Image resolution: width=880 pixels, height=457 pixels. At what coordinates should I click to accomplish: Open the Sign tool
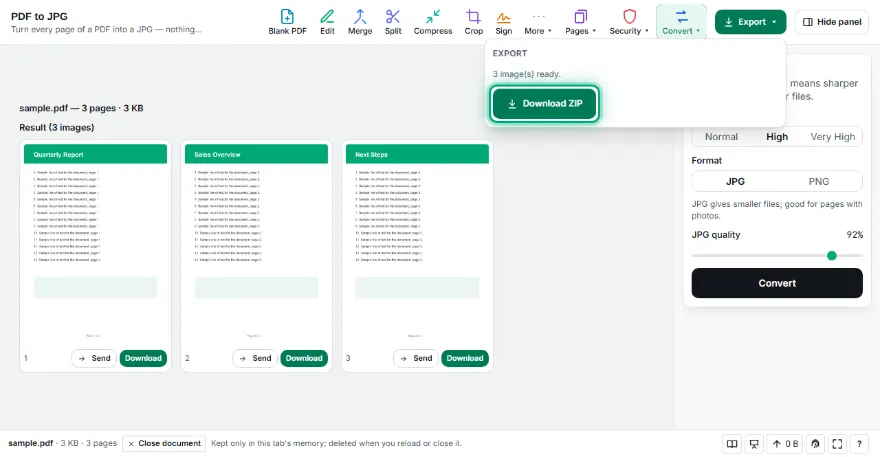[503, 22]
